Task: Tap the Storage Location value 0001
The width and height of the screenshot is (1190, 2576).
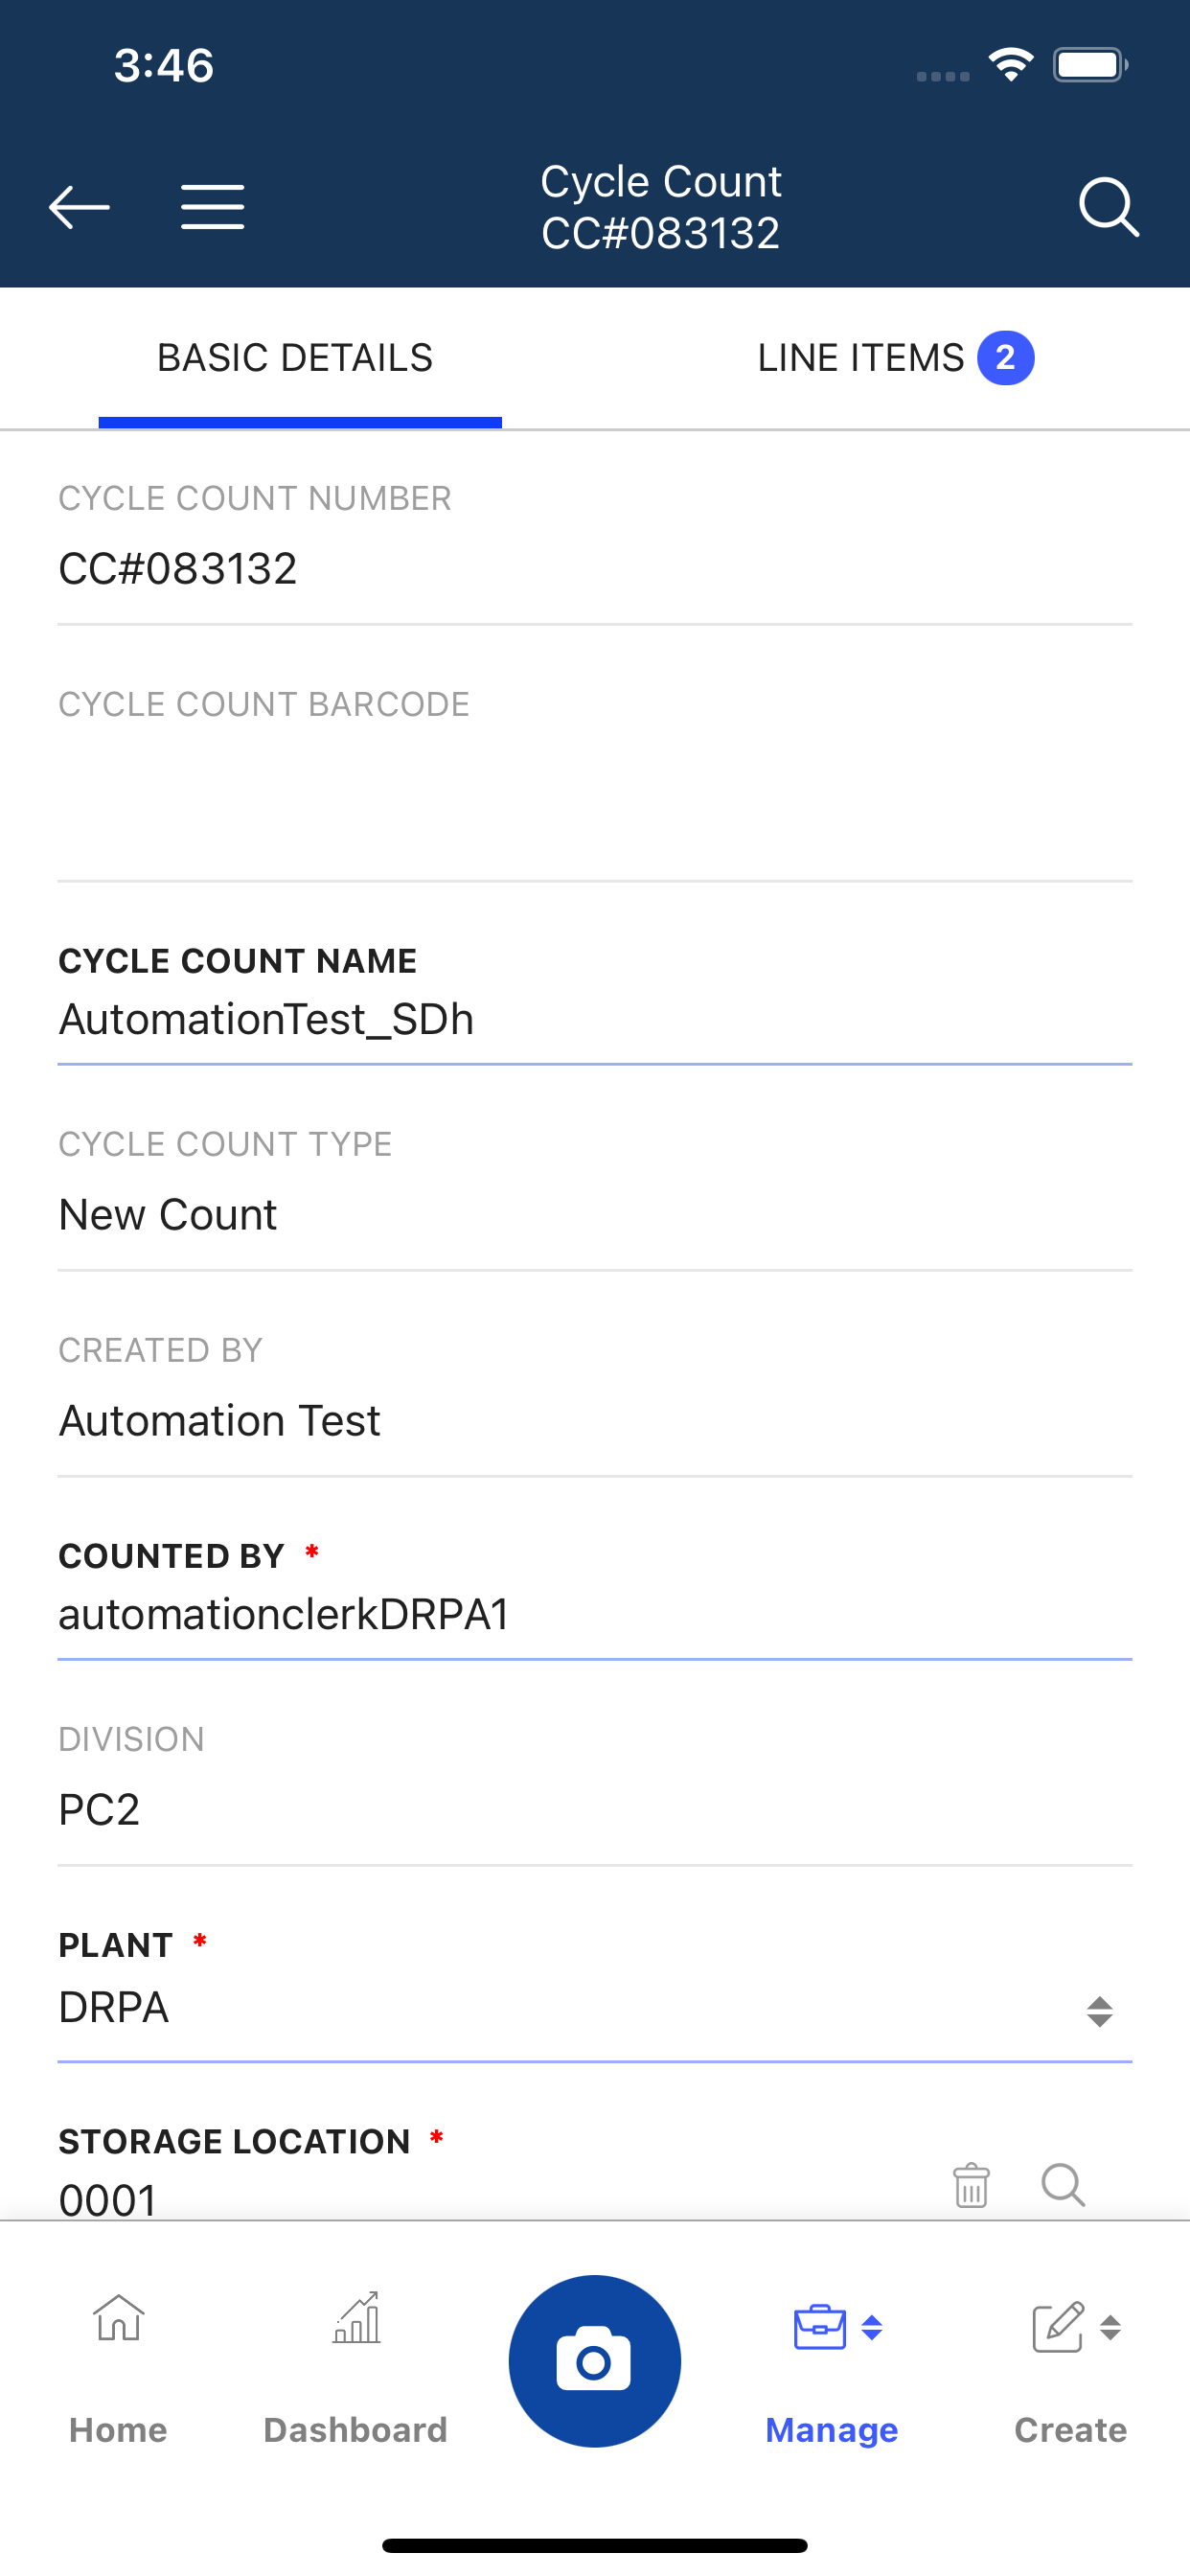Action: point(108,2199)
